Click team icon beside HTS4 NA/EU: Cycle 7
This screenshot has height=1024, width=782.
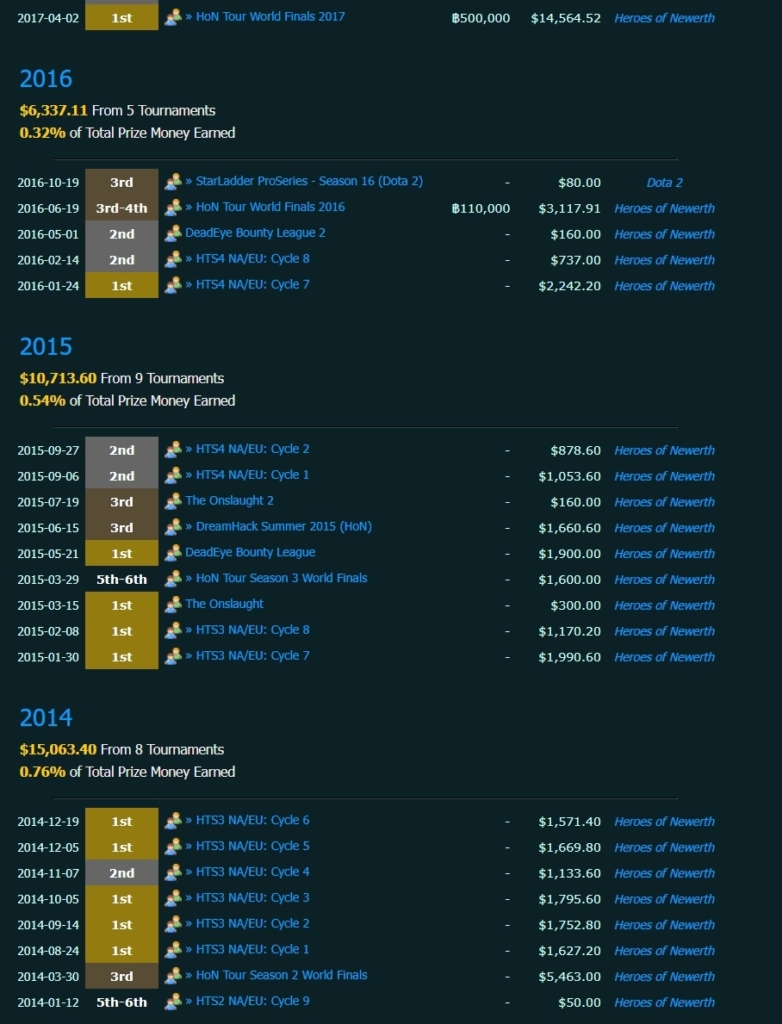tap(172, 285)
